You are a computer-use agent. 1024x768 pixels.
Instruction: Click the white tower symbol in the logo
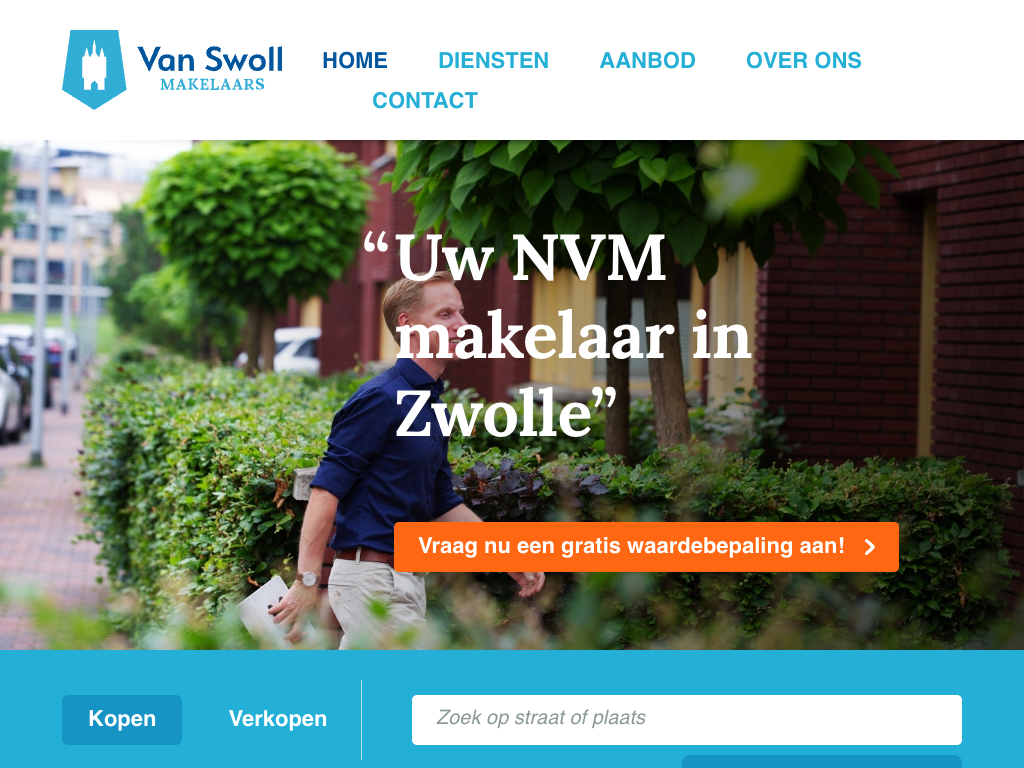click(x=94, y=66)
